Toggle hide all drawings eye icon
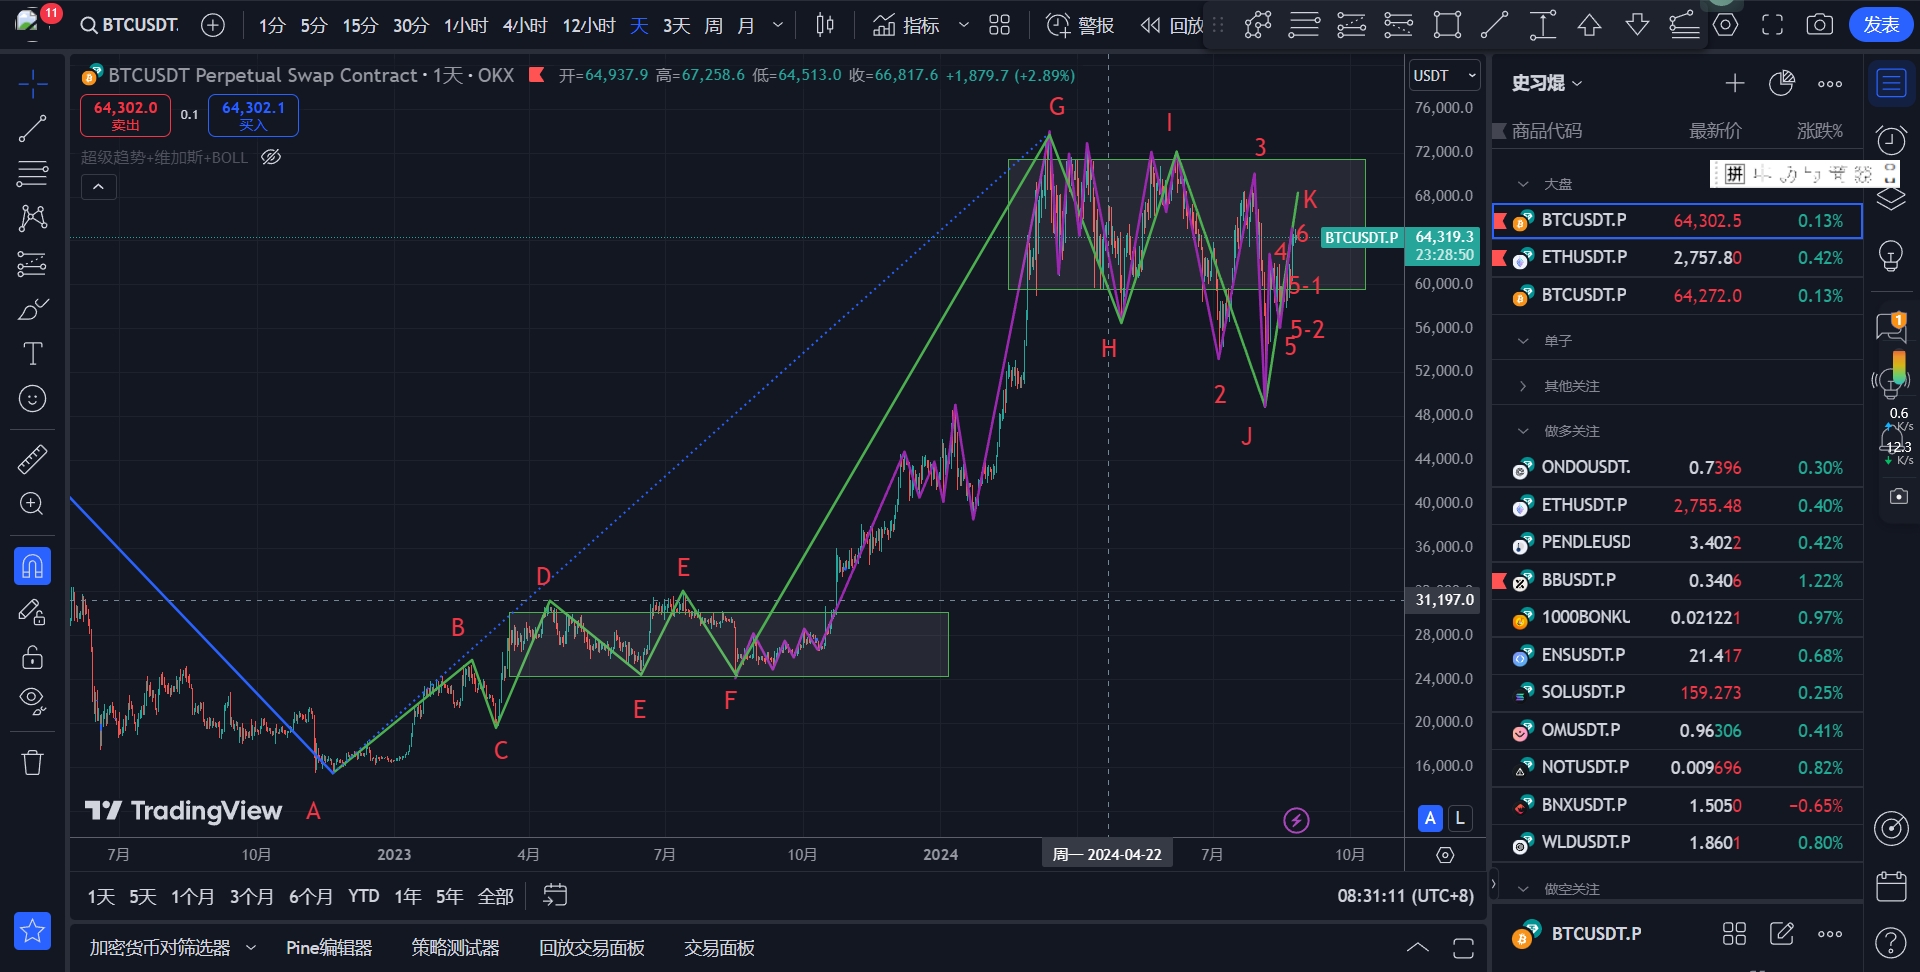This screenshot has width=1920, height=972. click(32, 701)
